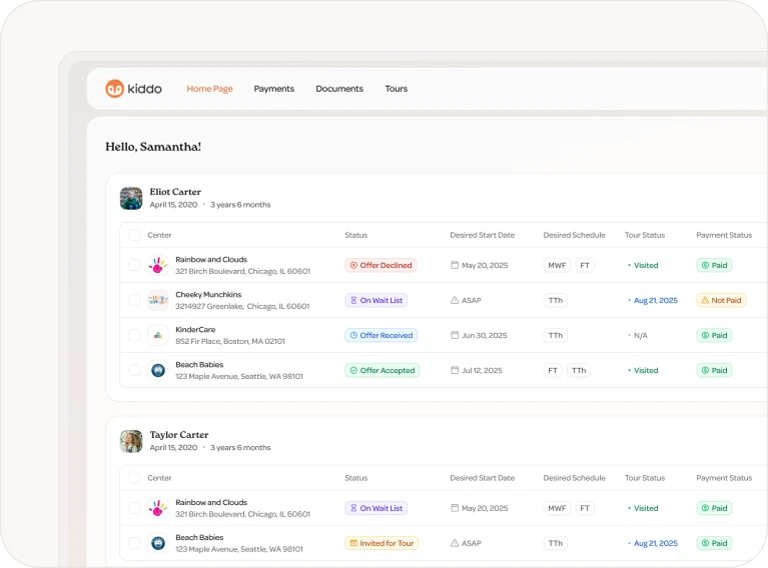768x568 pixels.
Task: Click the Offer Declined status badge
Action: pos(381,265)
